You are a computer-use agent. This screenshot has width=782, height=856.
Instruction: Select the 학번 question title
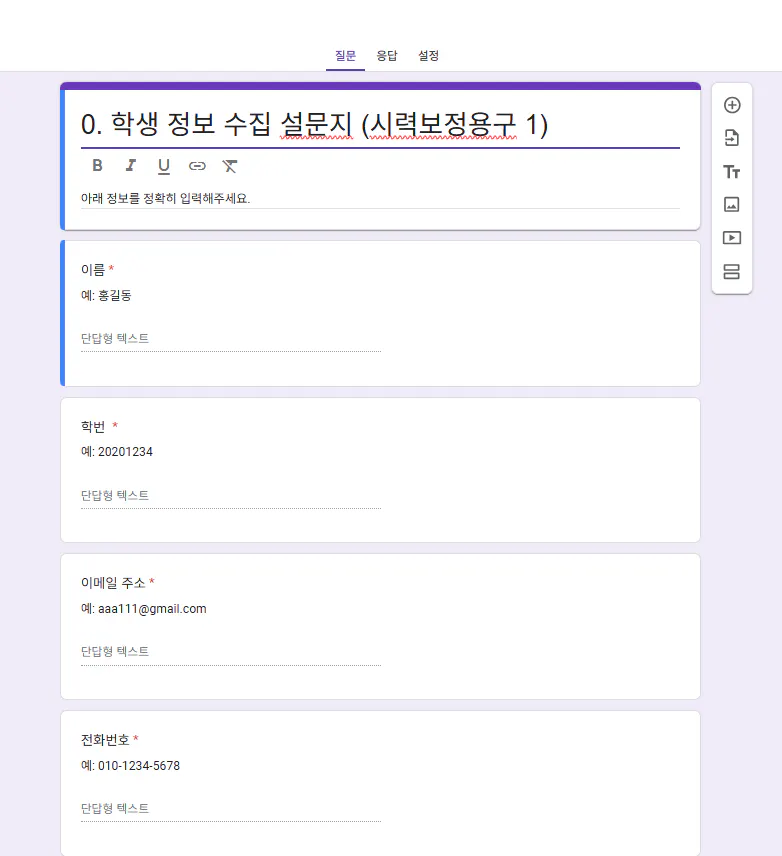point(93,426)
